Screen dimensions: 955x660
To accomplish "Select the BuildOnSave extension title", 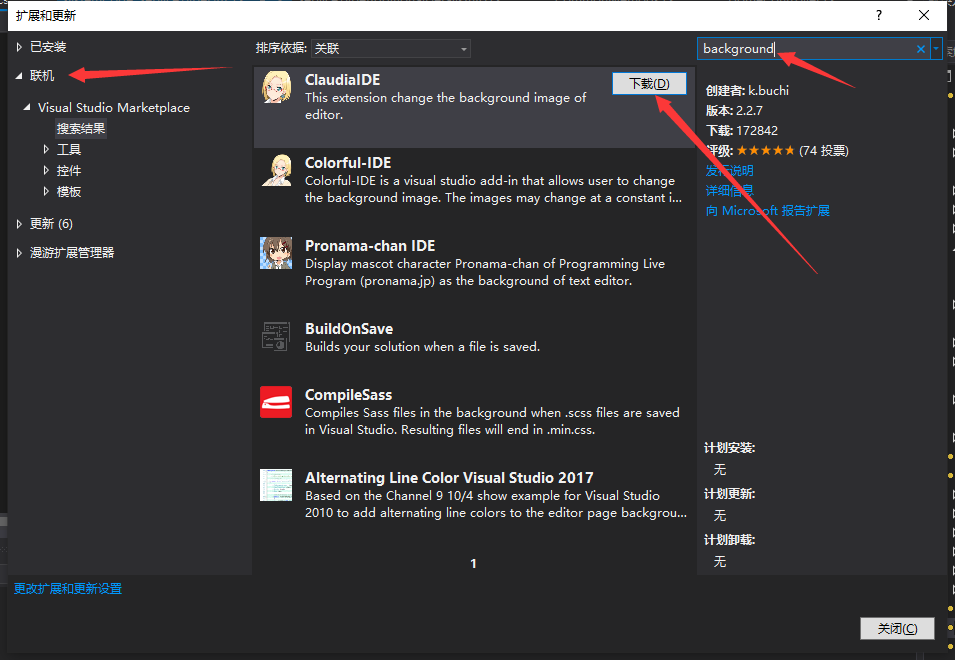I will tap(349, 329).
